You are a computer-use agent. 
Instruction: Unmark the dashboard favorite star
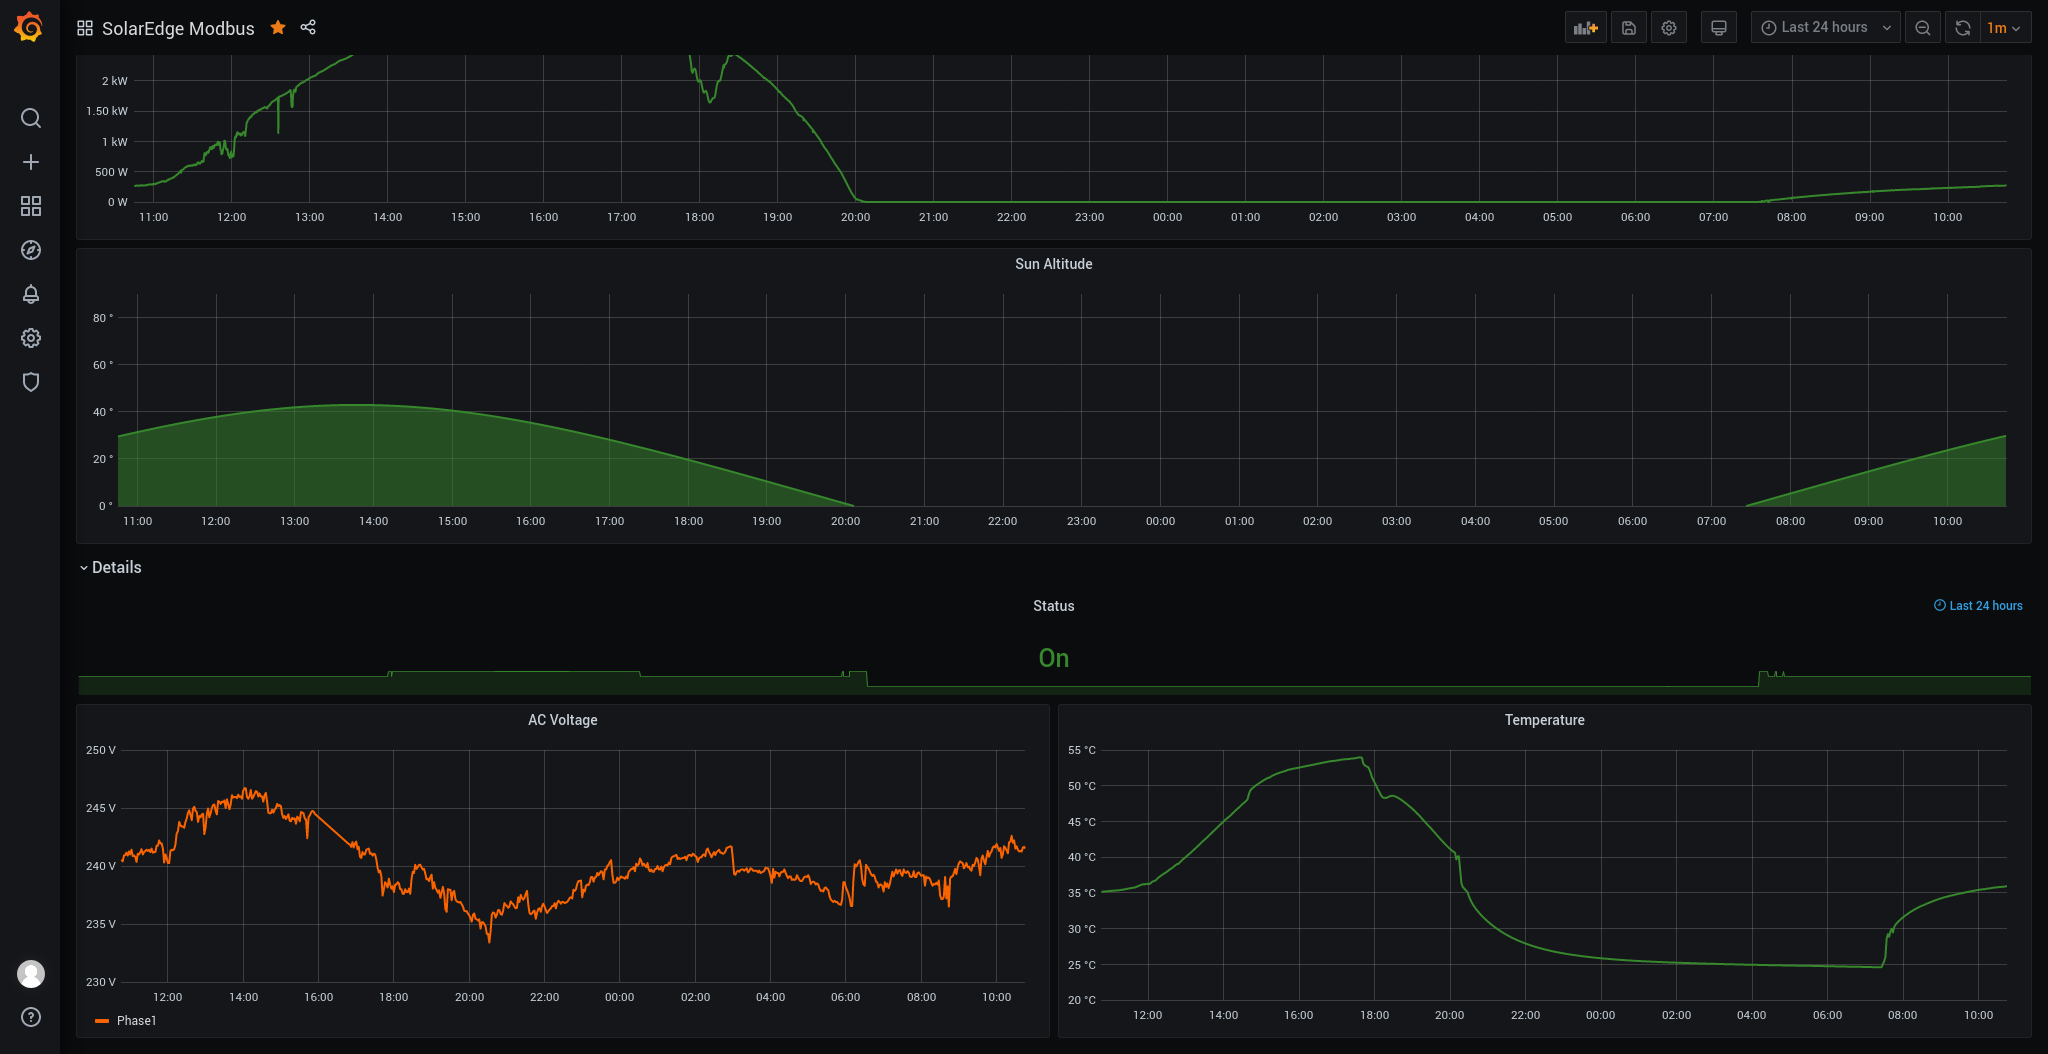(278, 27)
